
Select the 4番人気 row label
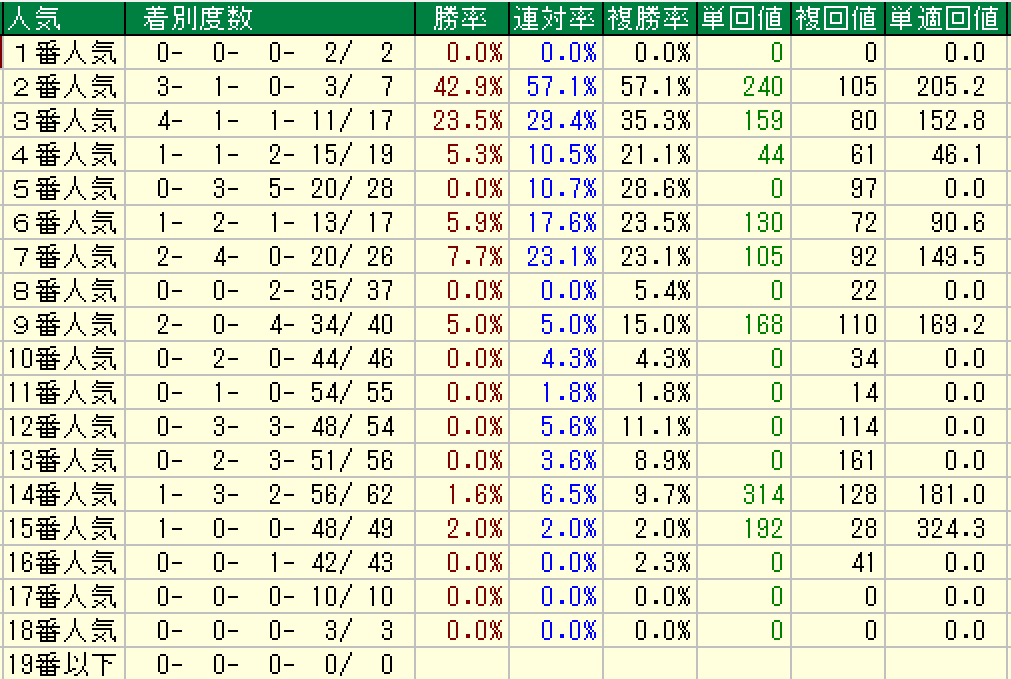(64, 155)
